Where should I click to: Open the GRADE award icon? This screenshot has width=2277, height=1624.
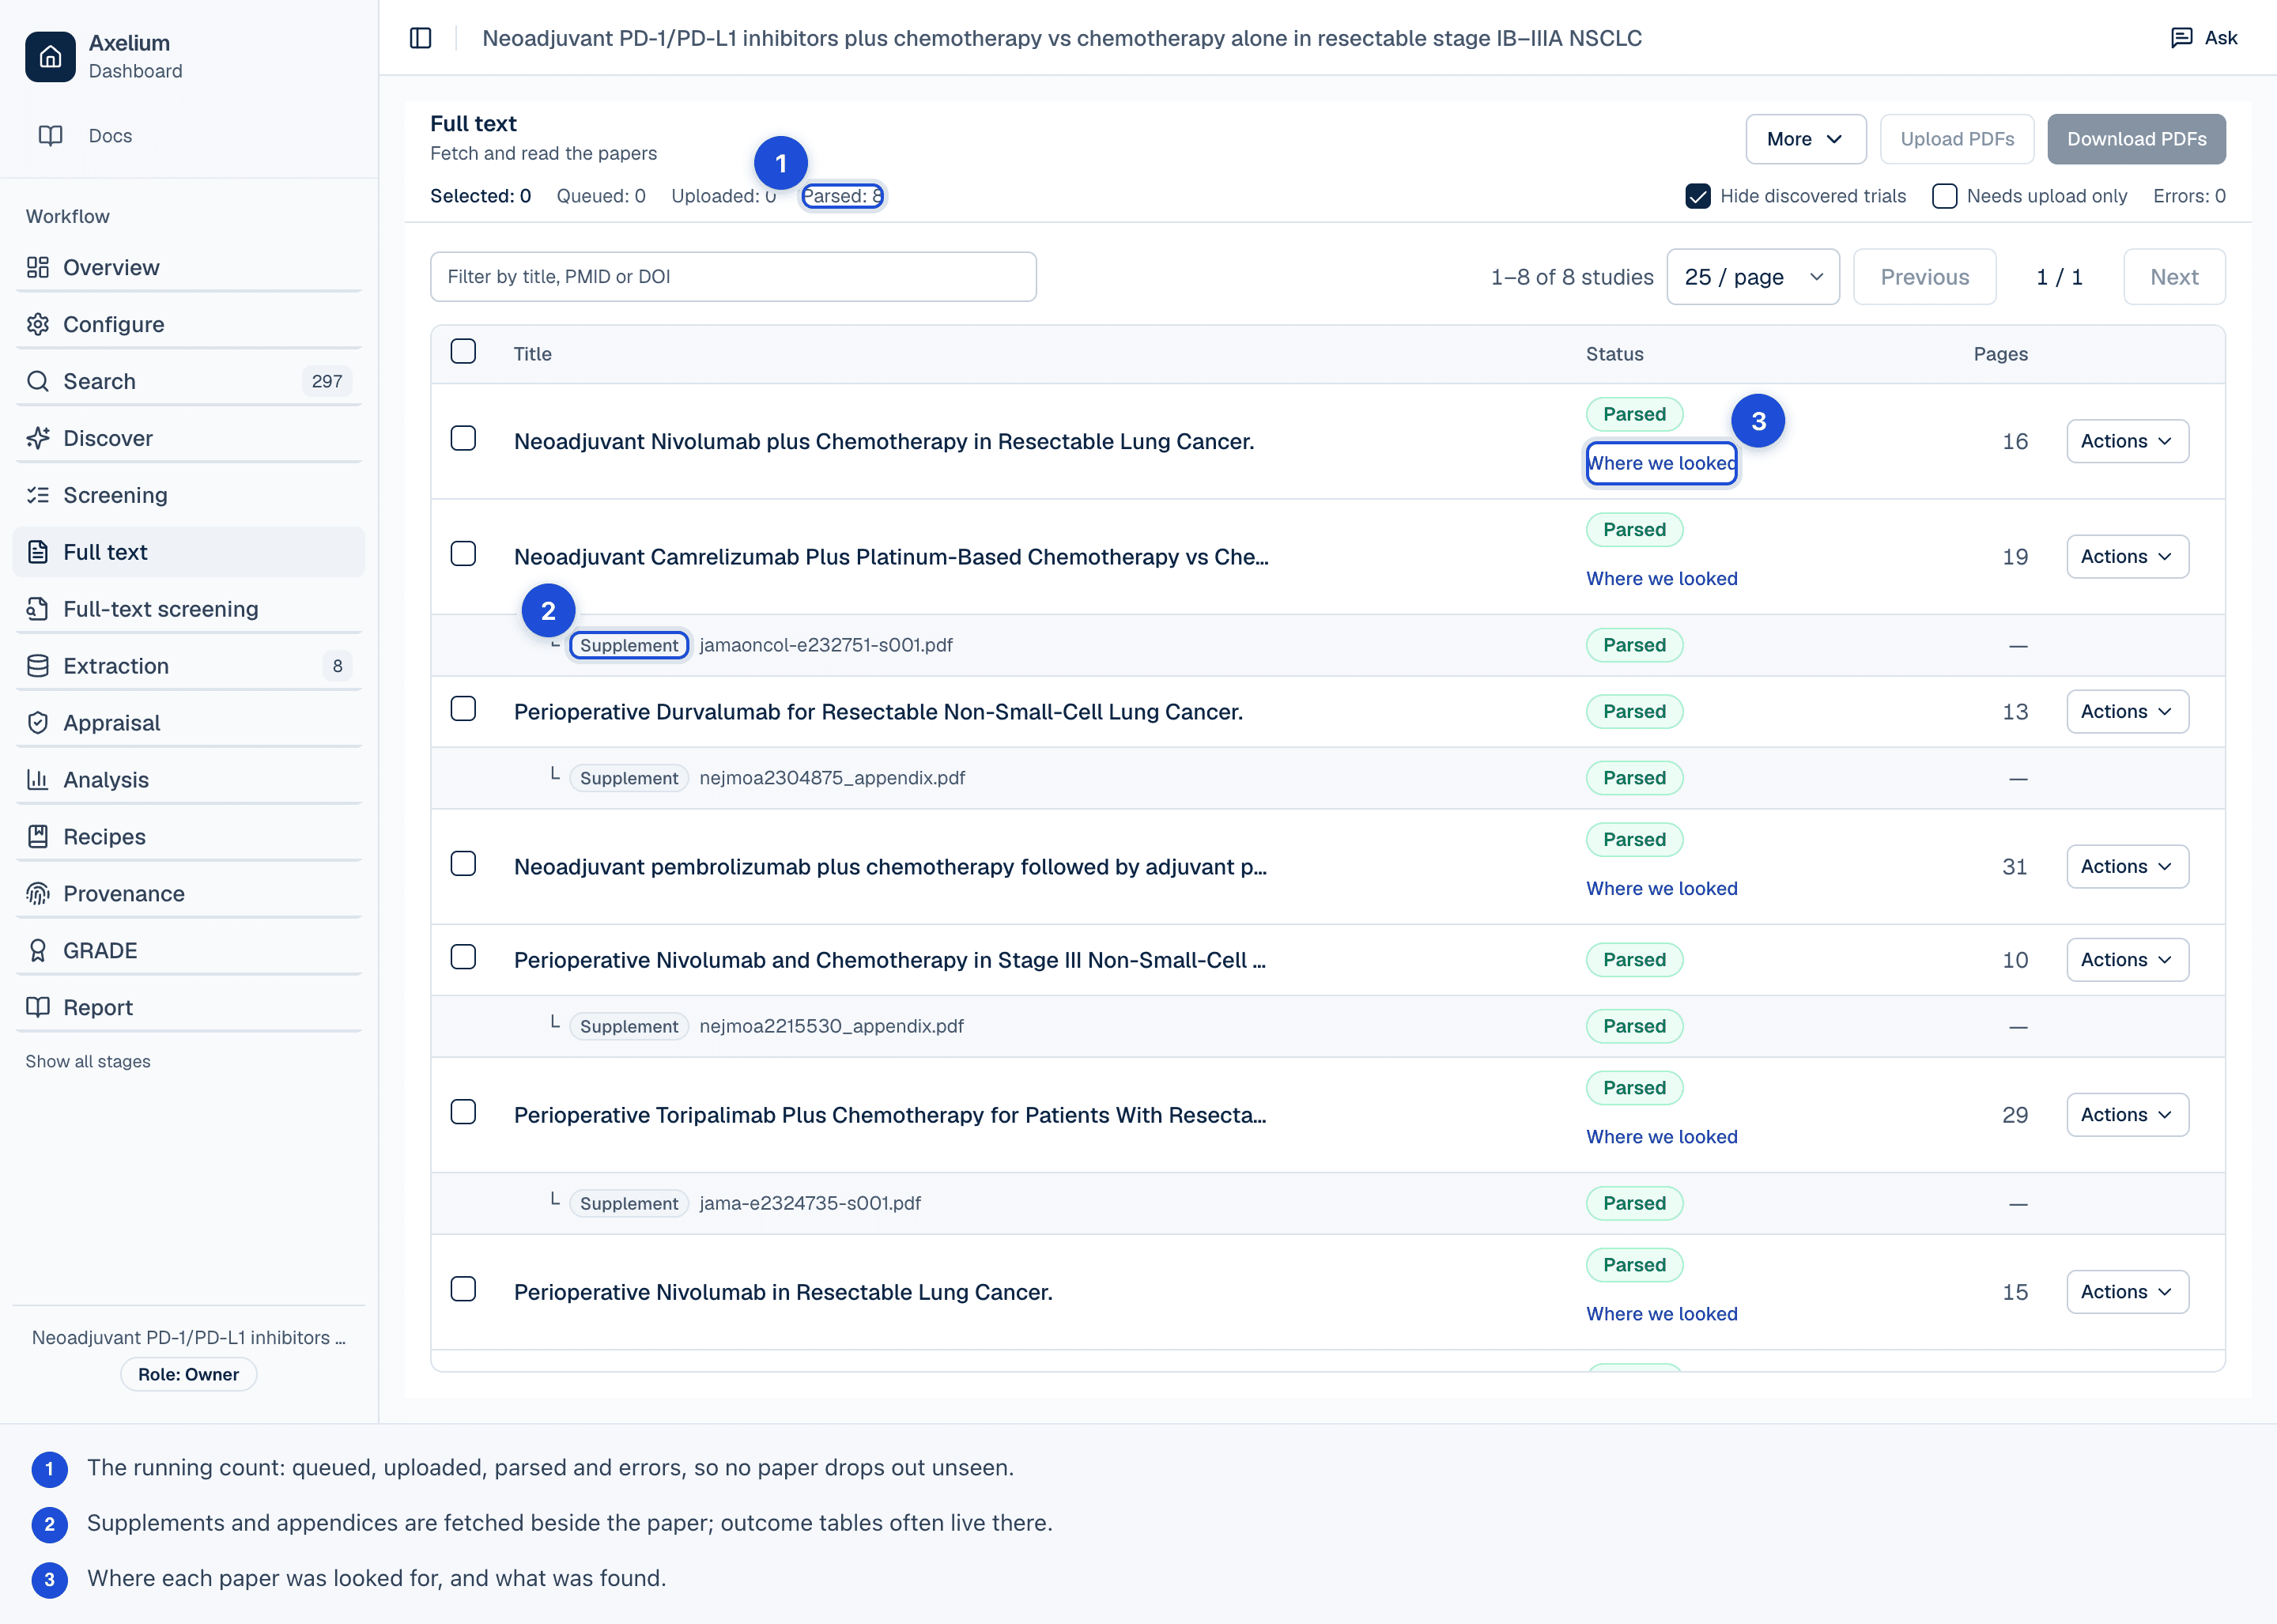(x=38, y=951)
